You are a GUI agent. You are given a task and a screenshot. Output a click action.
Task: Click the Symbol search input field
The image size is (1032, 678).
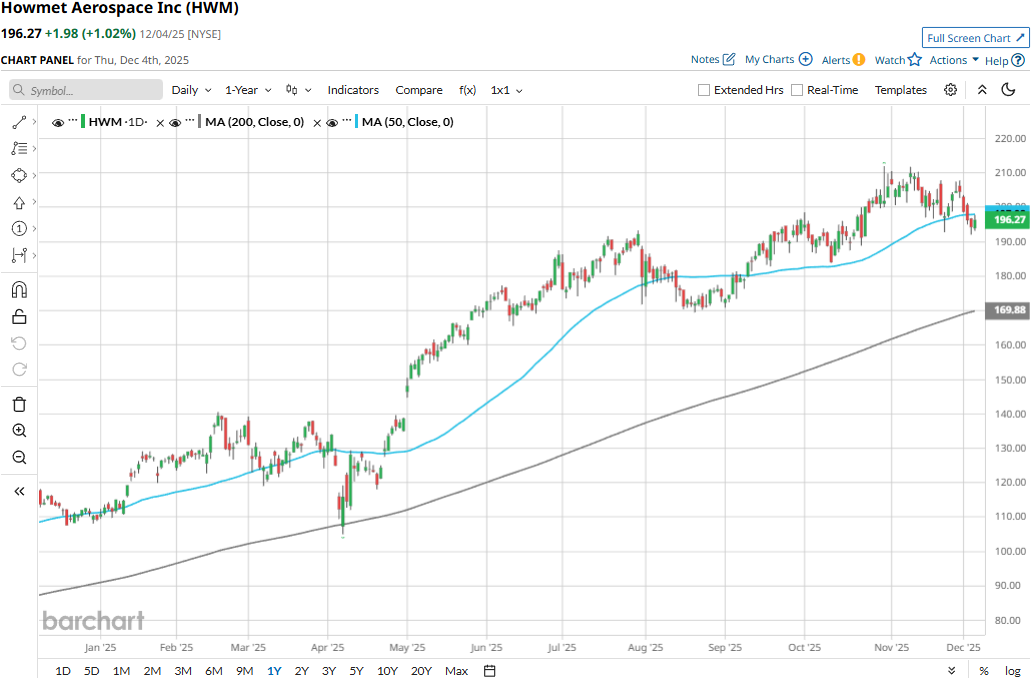(86, 90)
